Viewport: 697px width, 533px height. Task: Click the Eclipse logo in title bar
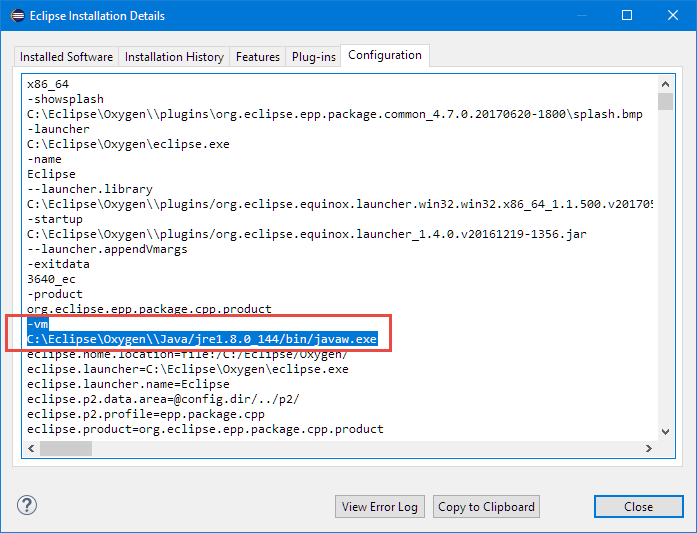click(x=17, y=16)
